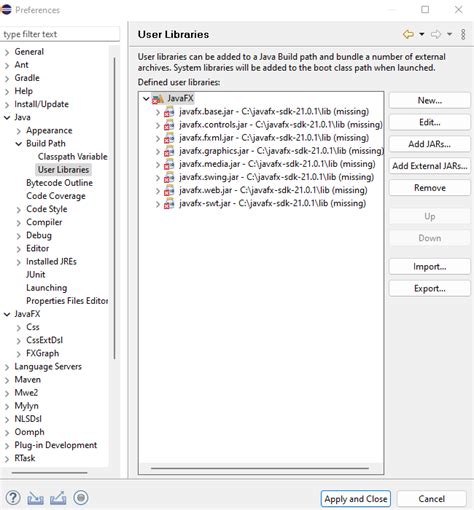The image size is (474, 510).
Task: Click the preferences tree vertical scrollbar
Action: 114,208
